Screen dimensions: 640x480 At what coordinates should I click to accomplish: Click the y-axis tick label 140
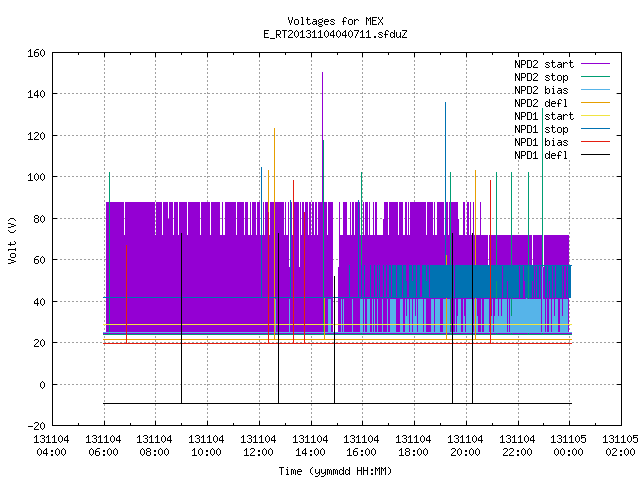[36, 94]
